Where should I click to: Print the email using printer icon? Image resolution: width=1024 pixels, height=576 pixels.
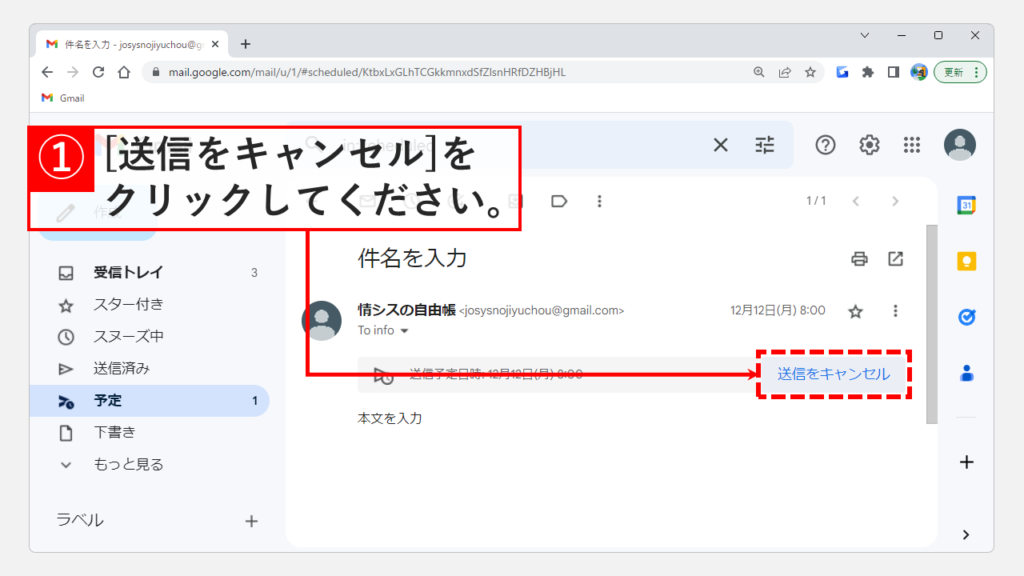(x=859, y=259)
